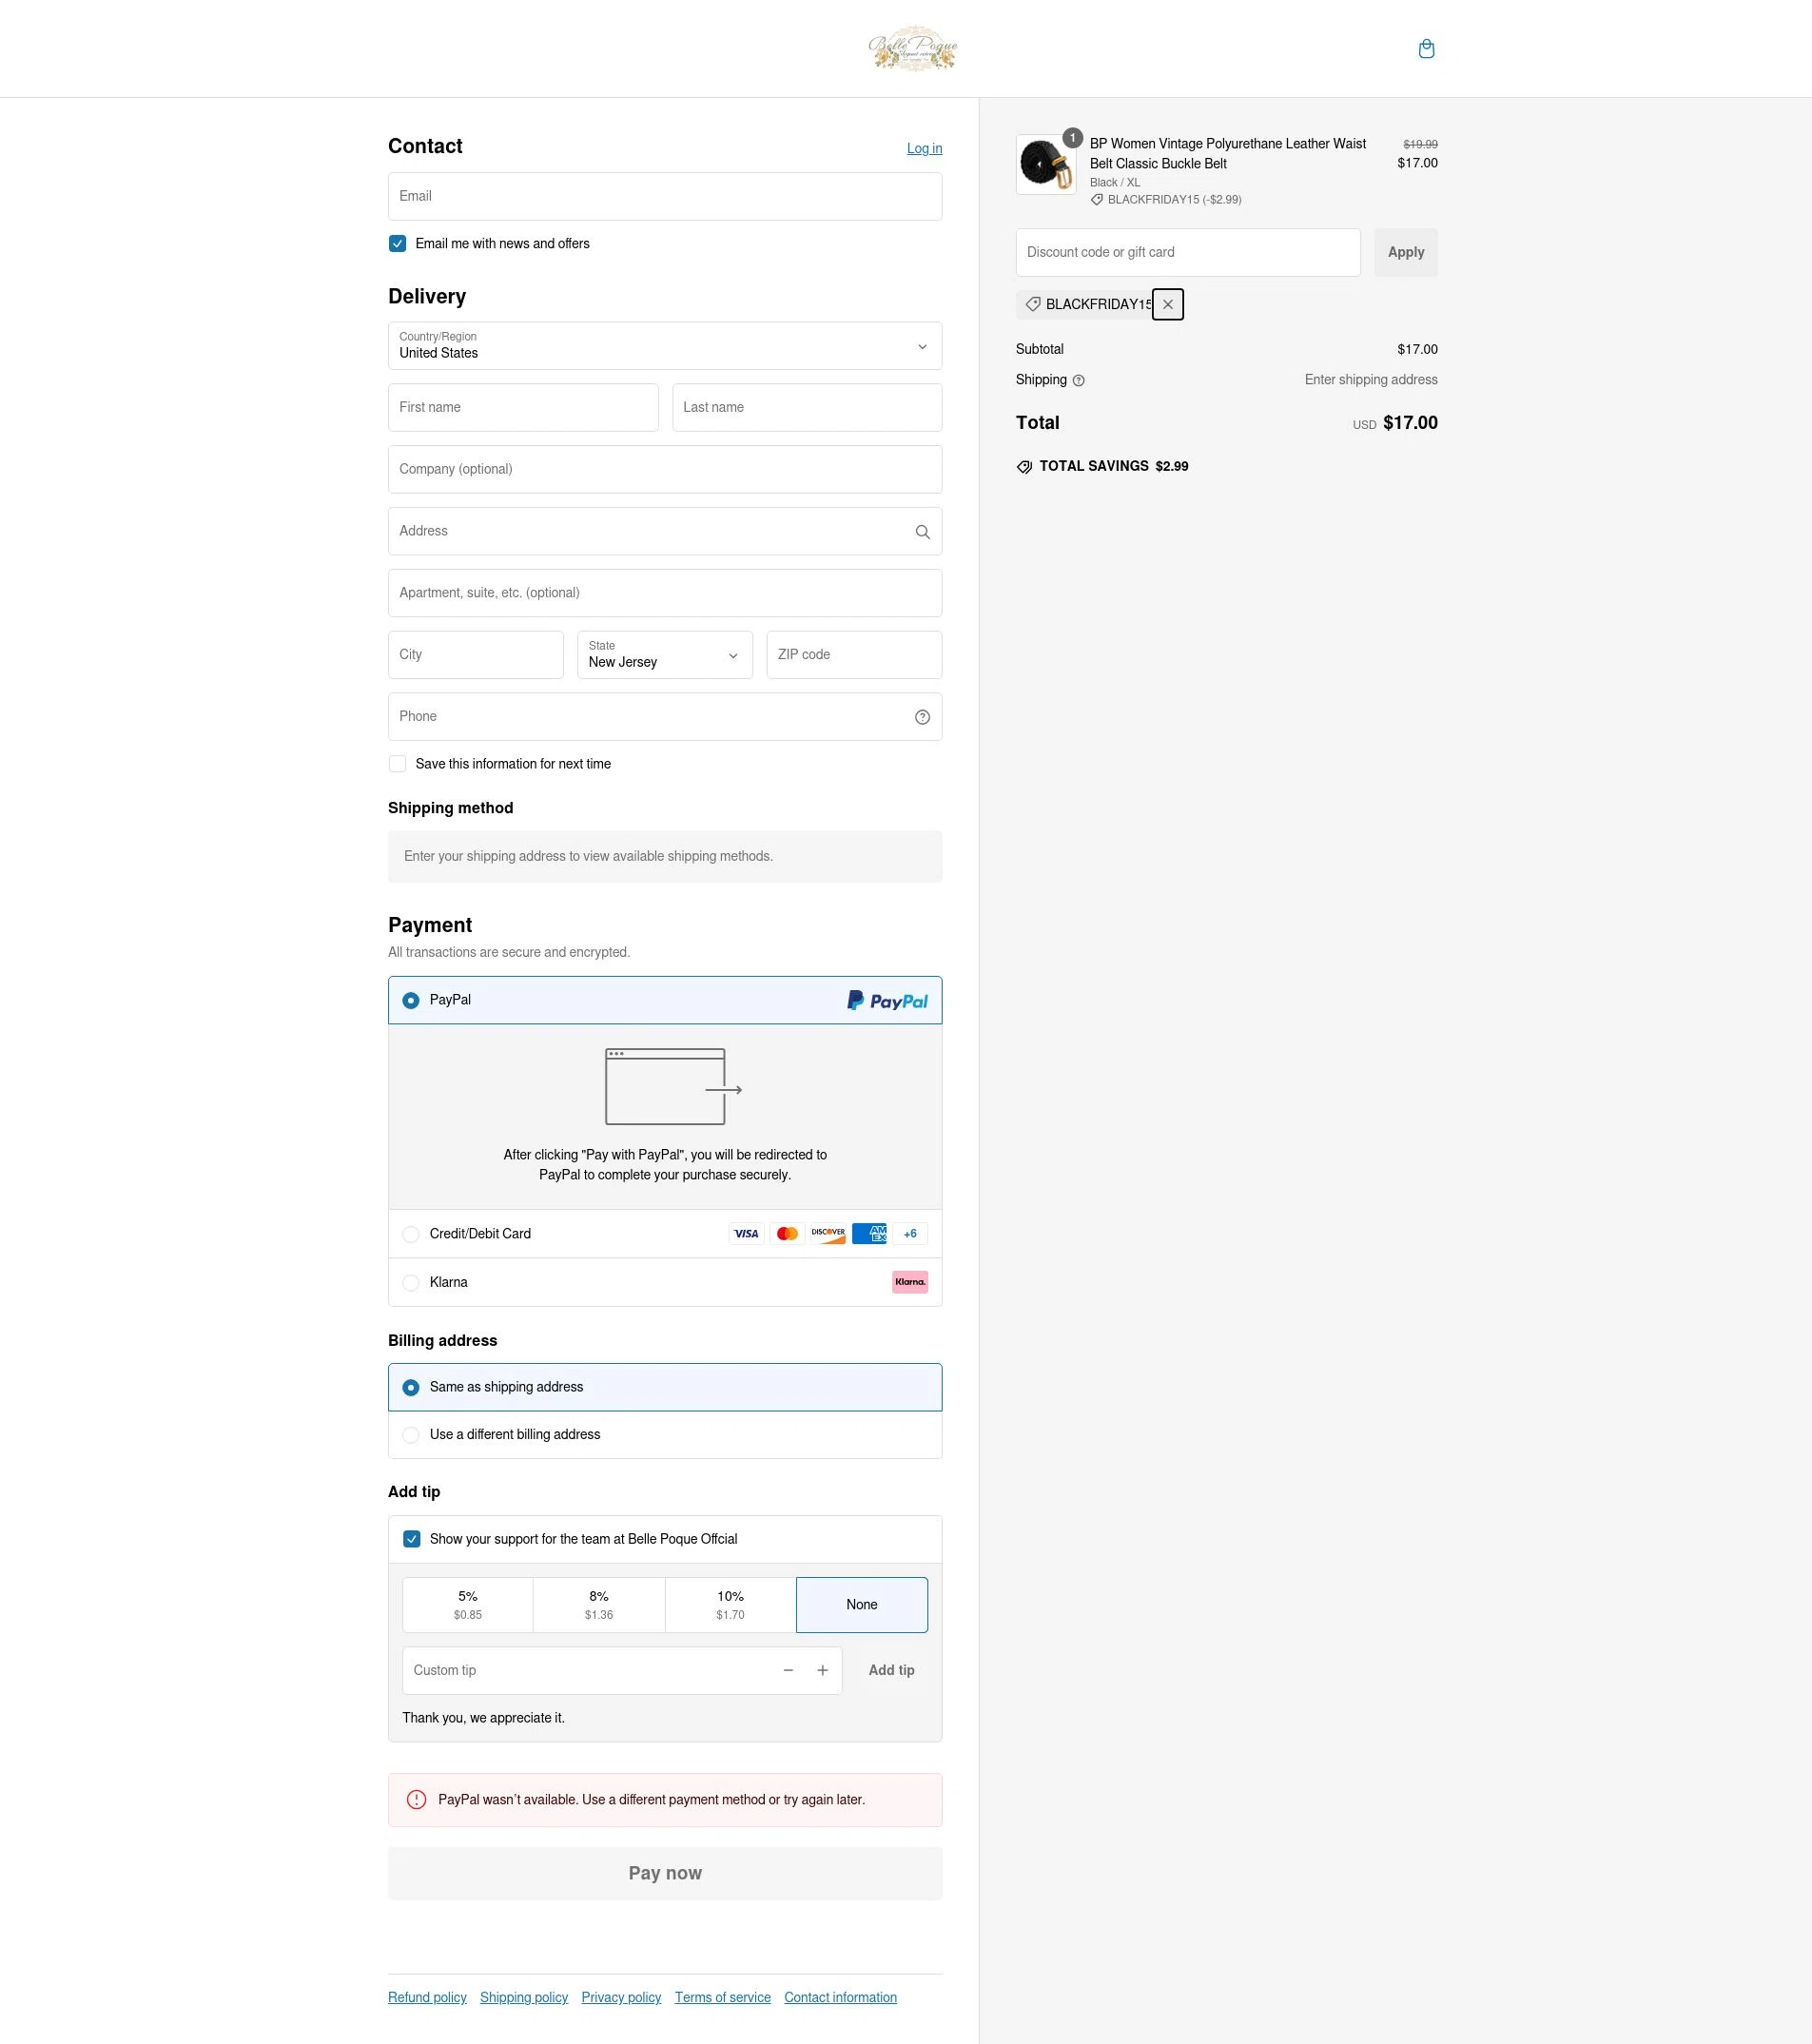The height and width of the screenshot is (2044, 1812).
Task: Toggle Email me with news and offers
Action: click(x=397, y=244)
